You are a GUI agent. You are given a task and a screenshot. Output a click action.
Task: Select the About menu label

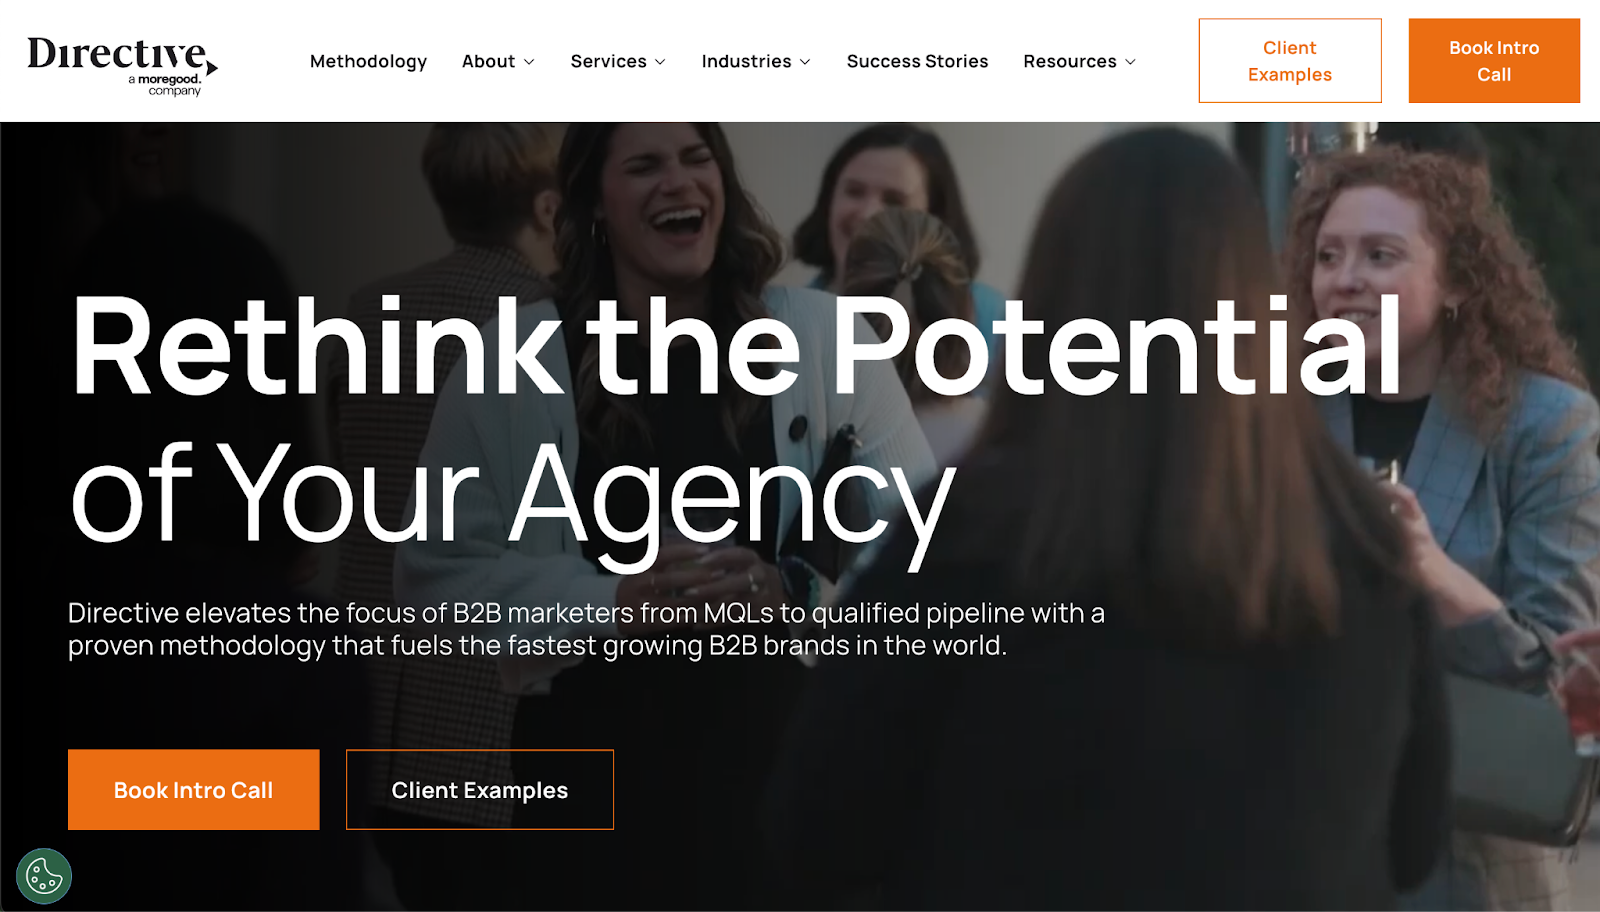pyautogui.click(x=488, y=61)
